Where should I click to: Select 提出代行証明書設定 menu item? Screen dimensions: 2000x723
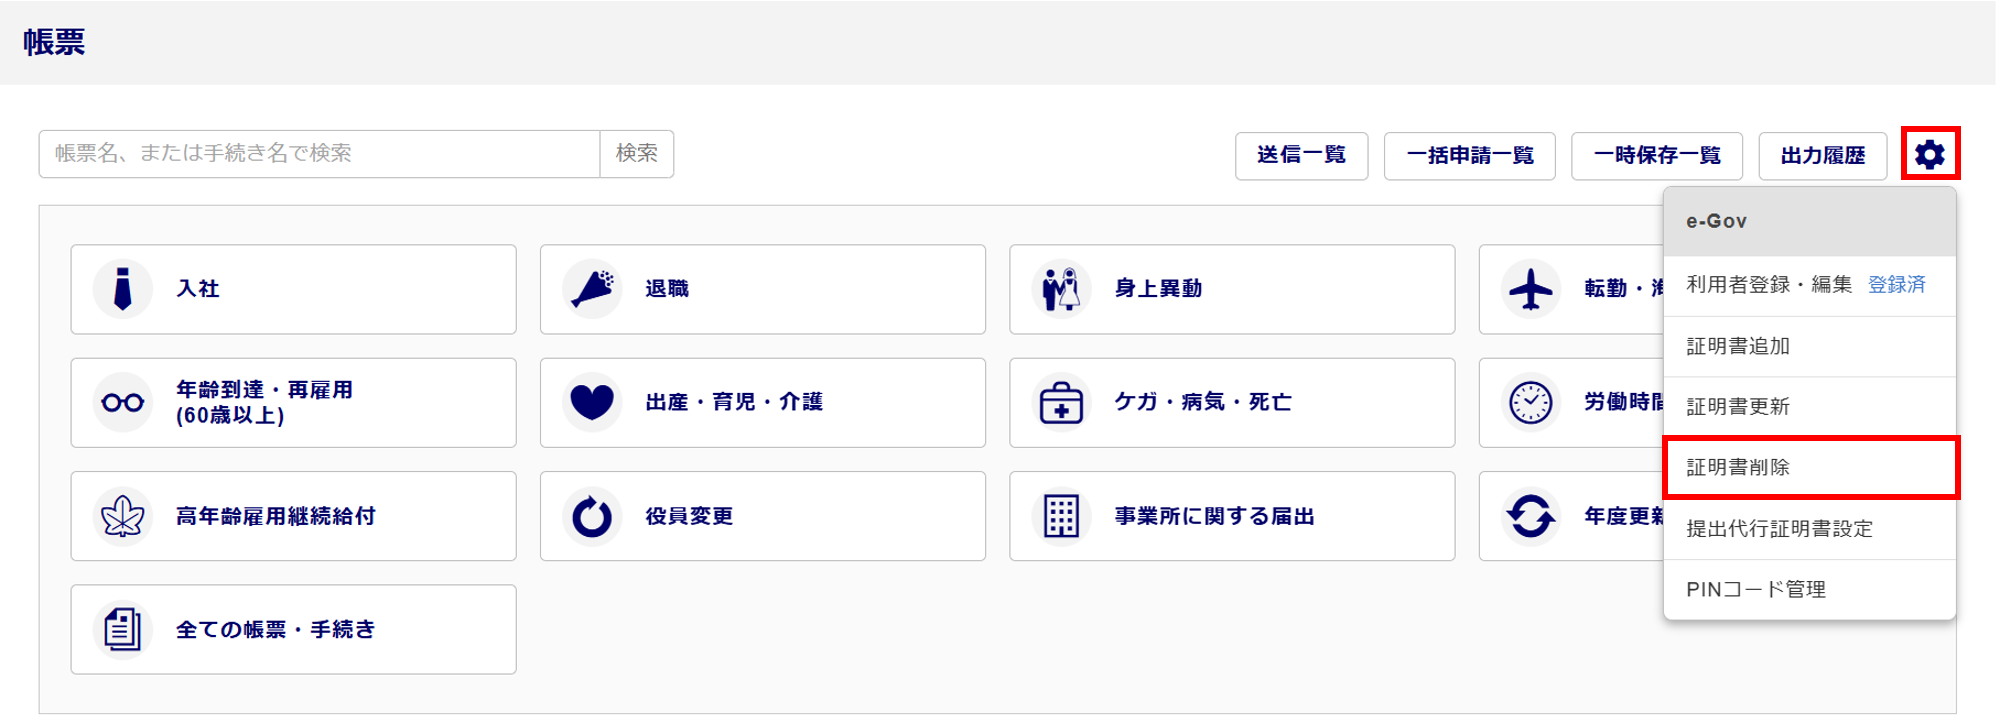click(1810, 528)
